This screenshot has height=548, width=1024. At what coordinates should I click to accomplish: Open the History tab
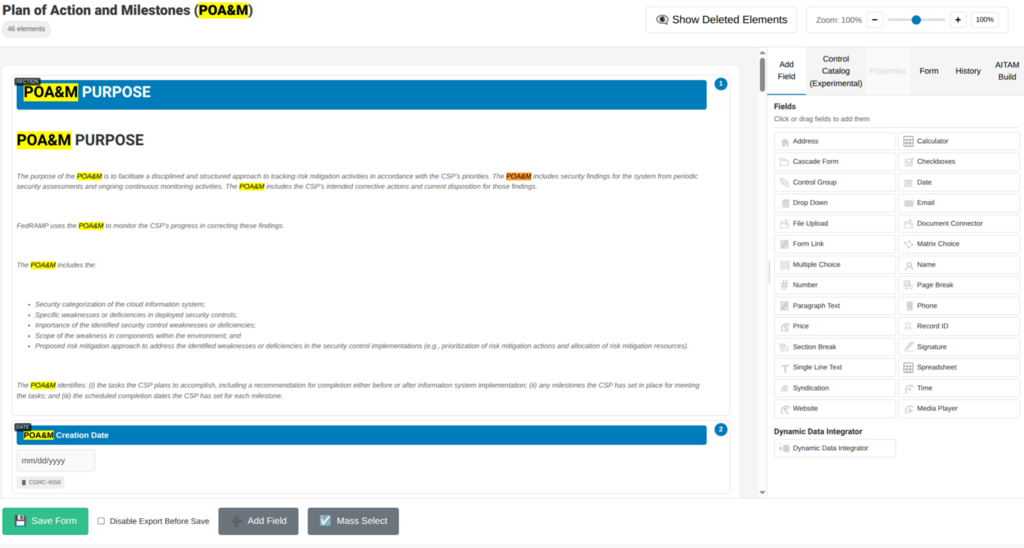[968, 71]
